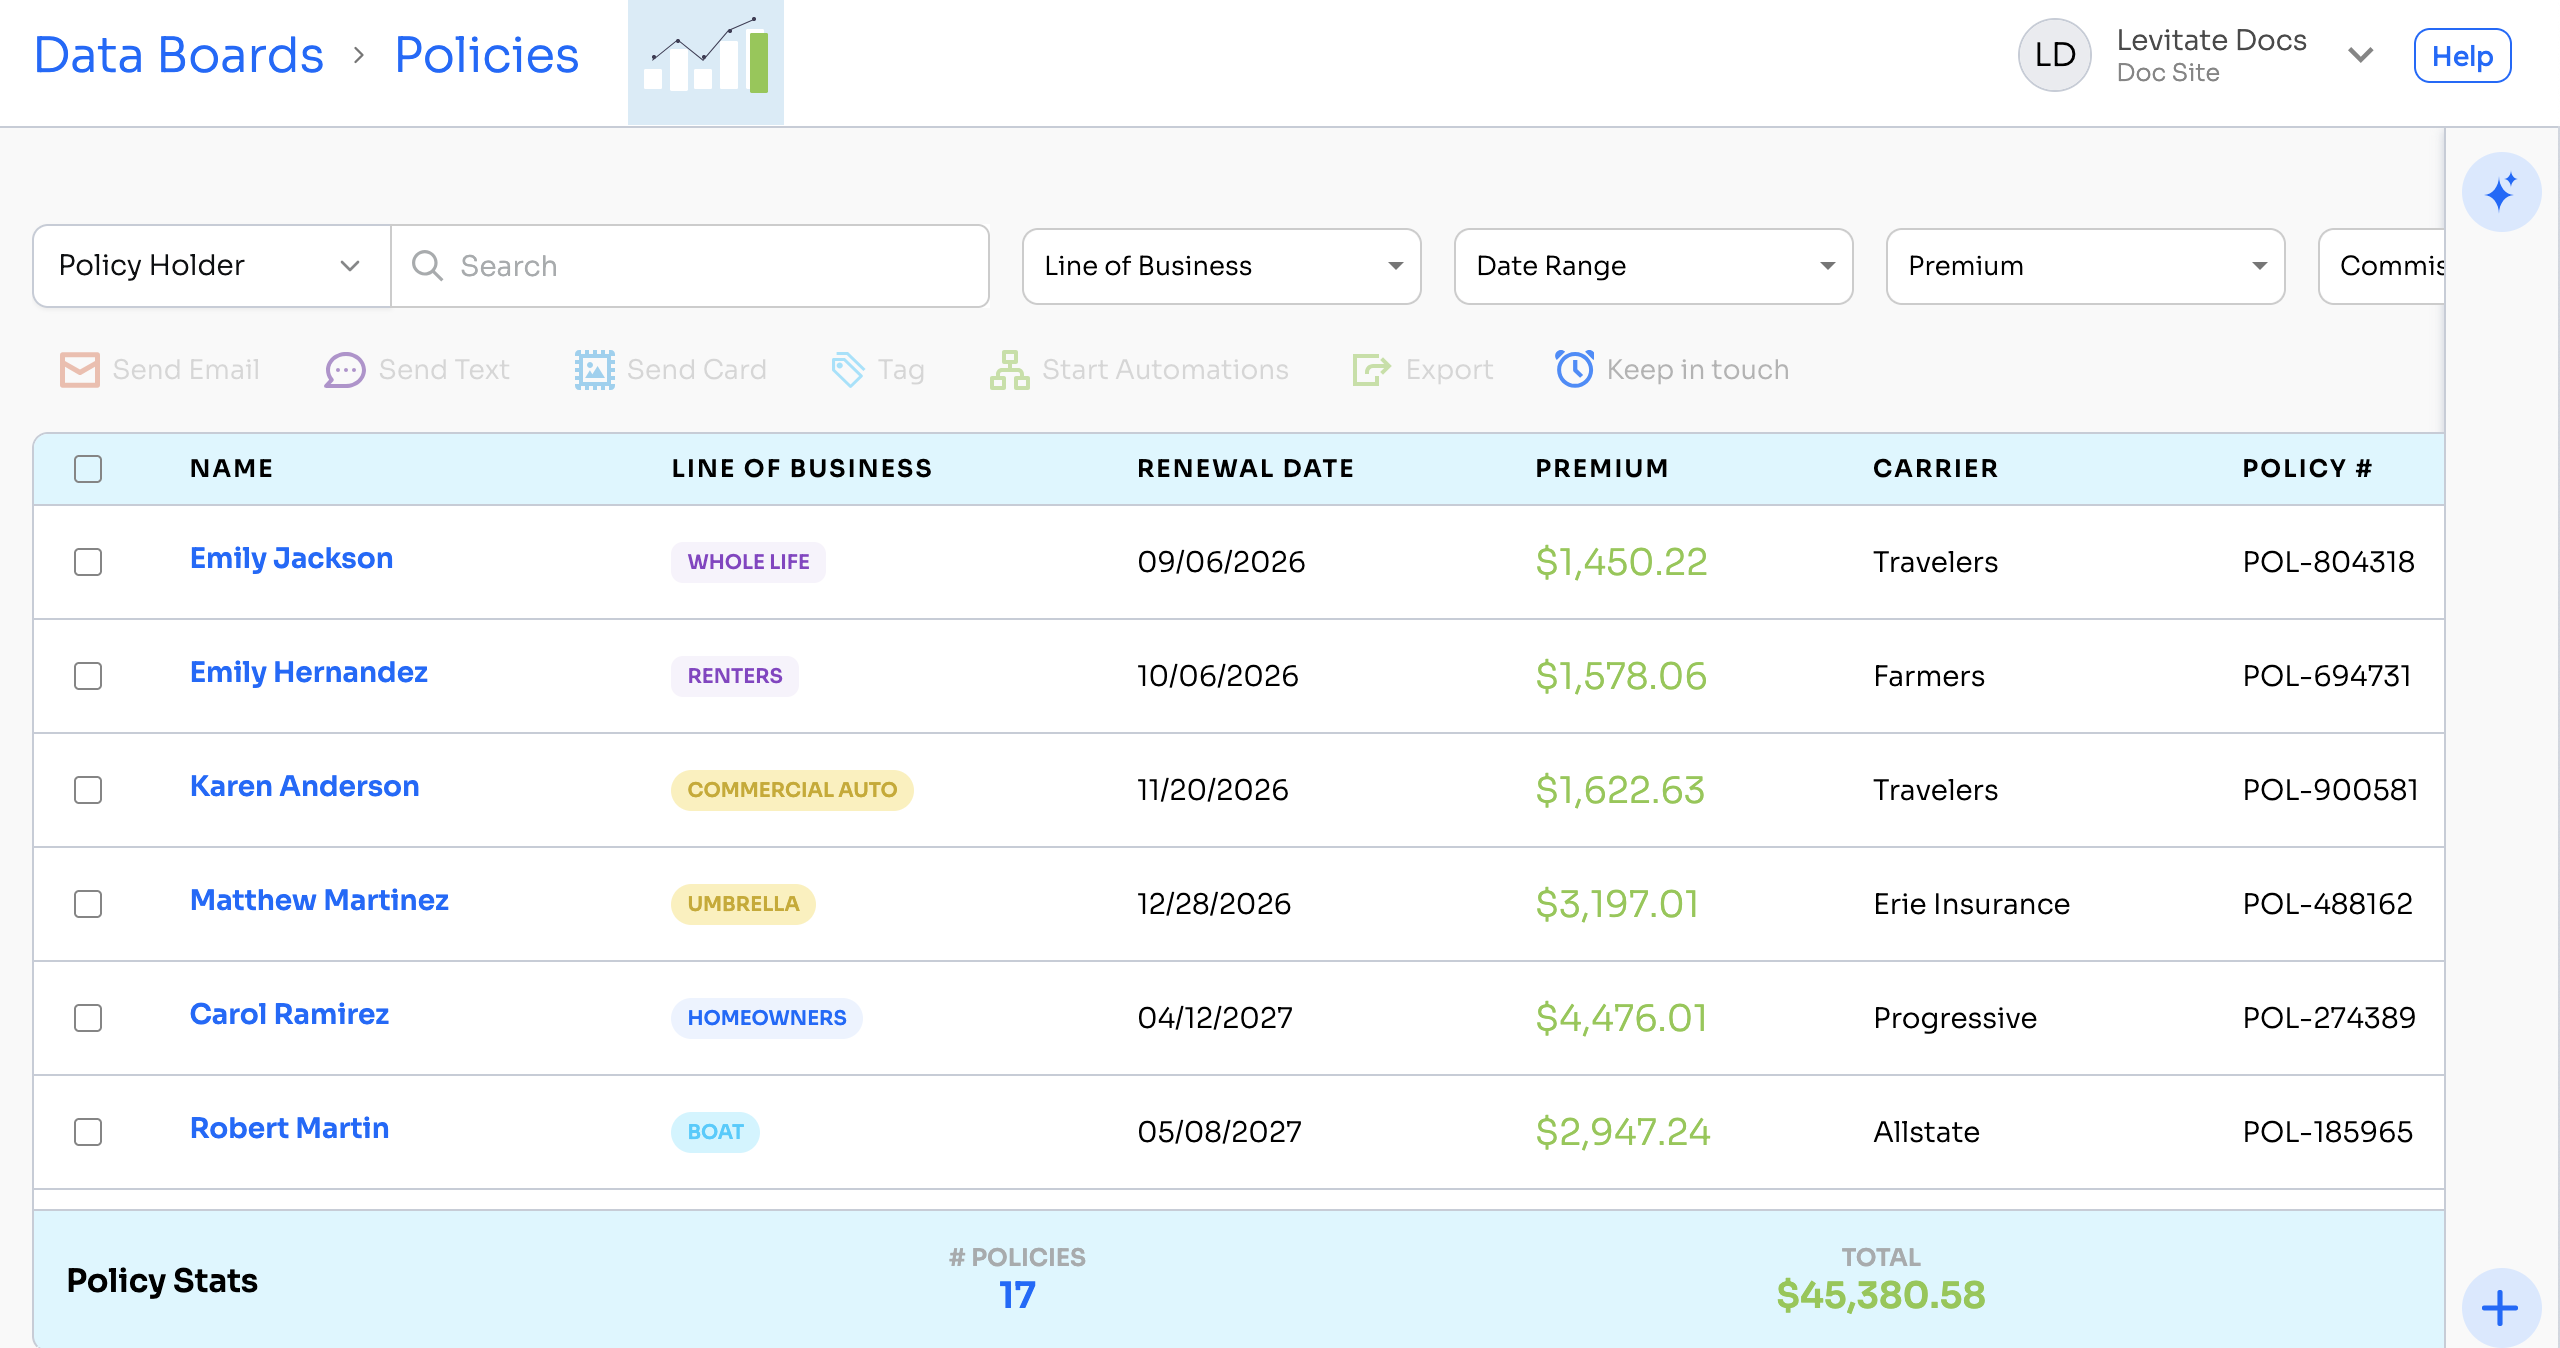2560x1348 pixels.
Task: Go to Data Boards breadcrumb
Action: click(179, 55)
